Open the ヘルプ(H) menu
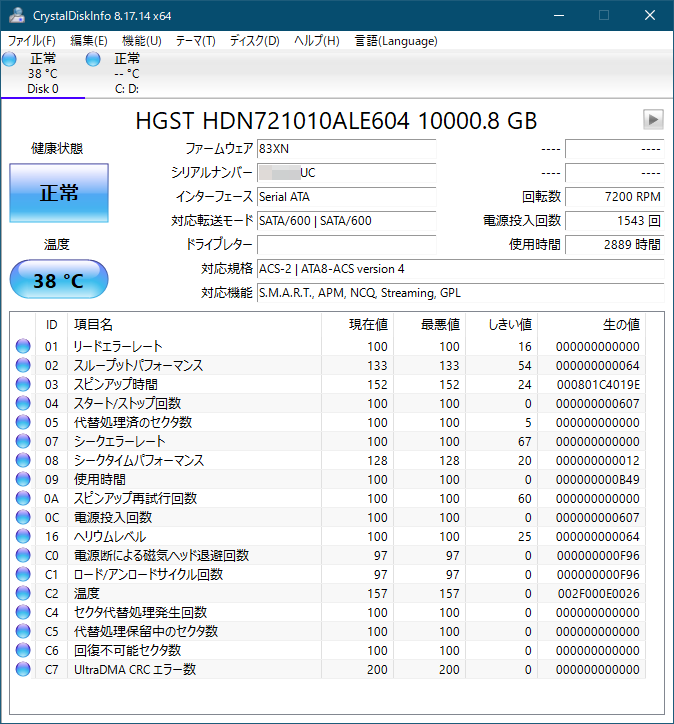 317,41
